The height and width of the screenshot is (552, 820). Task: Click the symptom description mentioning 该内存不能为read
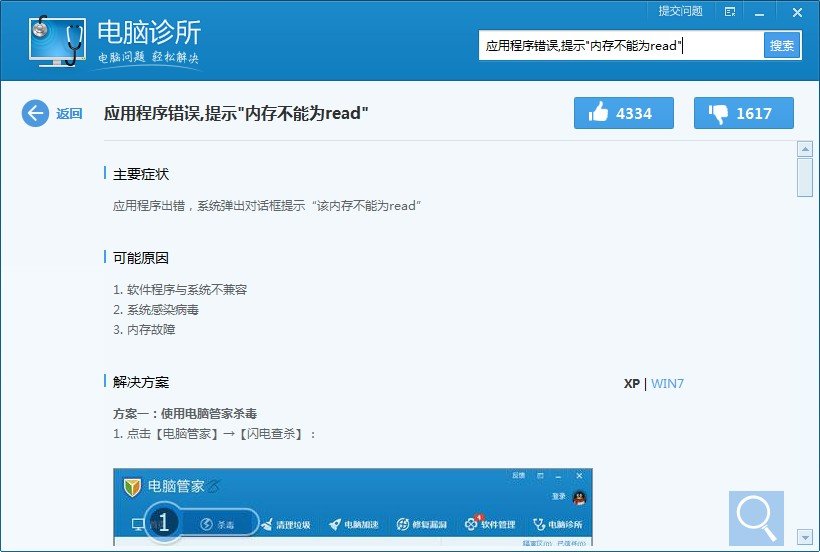[267, 205]
